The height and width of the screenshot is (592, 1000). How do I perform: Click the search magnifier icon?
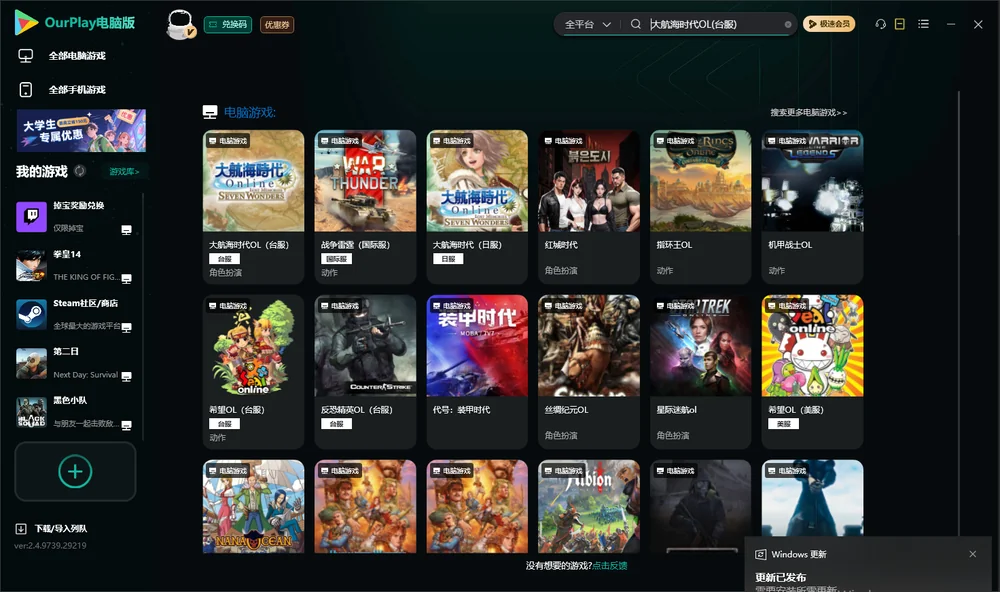tap(635, 24)
